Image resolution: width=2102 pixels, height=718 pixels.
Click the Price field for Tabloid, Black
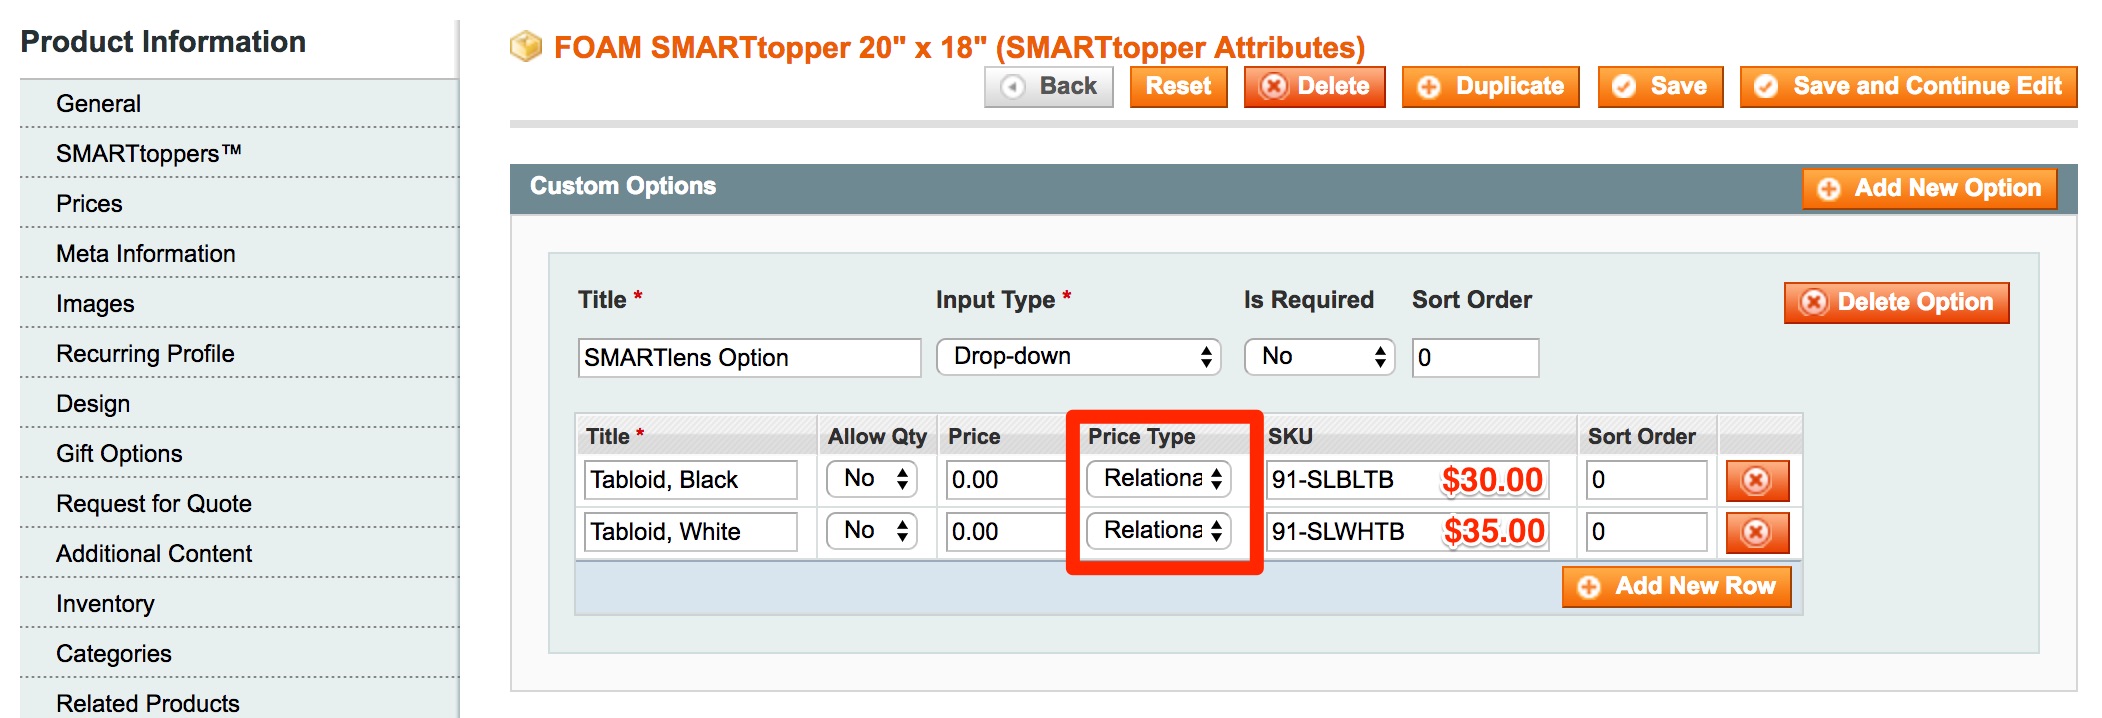click(1007, 480)
